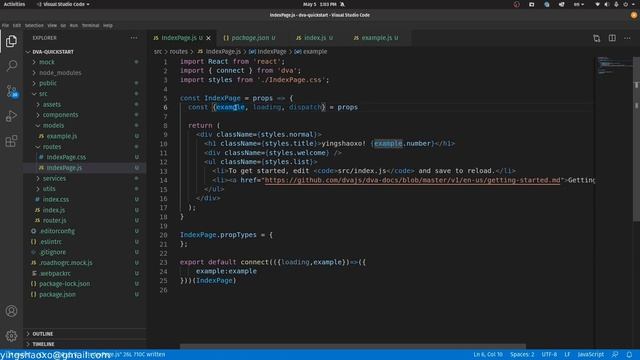This screenshot has height=360, width=640.
Task: Open the Selection menu
Action: coord(34,25)
